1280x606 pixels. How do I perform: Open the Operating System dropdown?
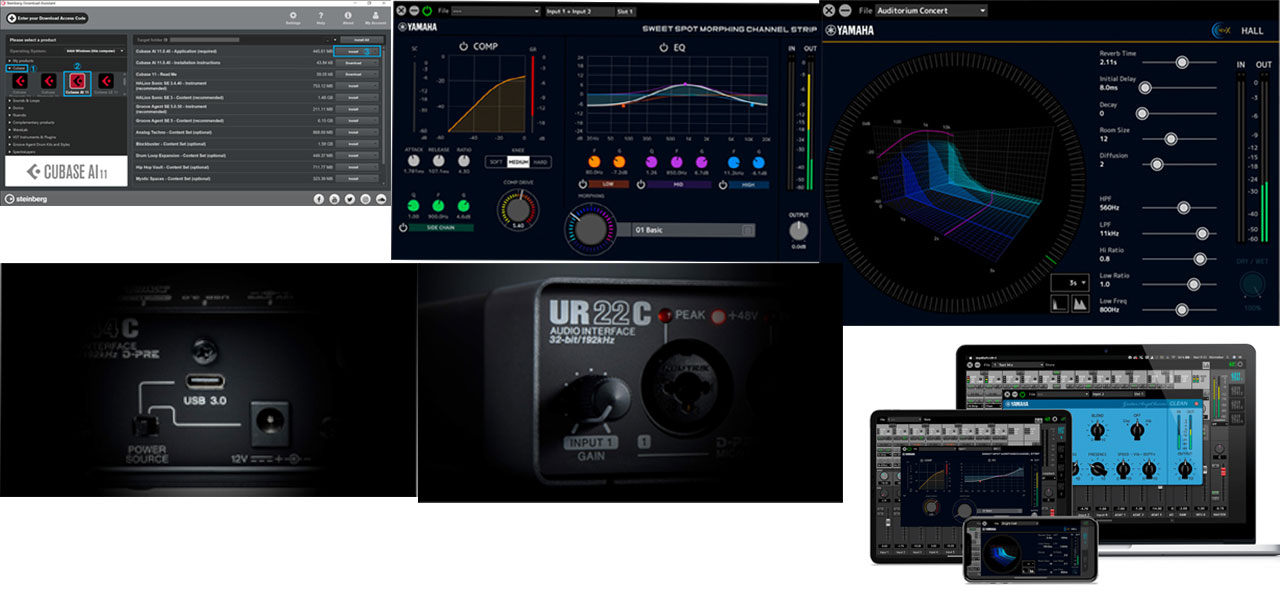(x=94, y=50)
